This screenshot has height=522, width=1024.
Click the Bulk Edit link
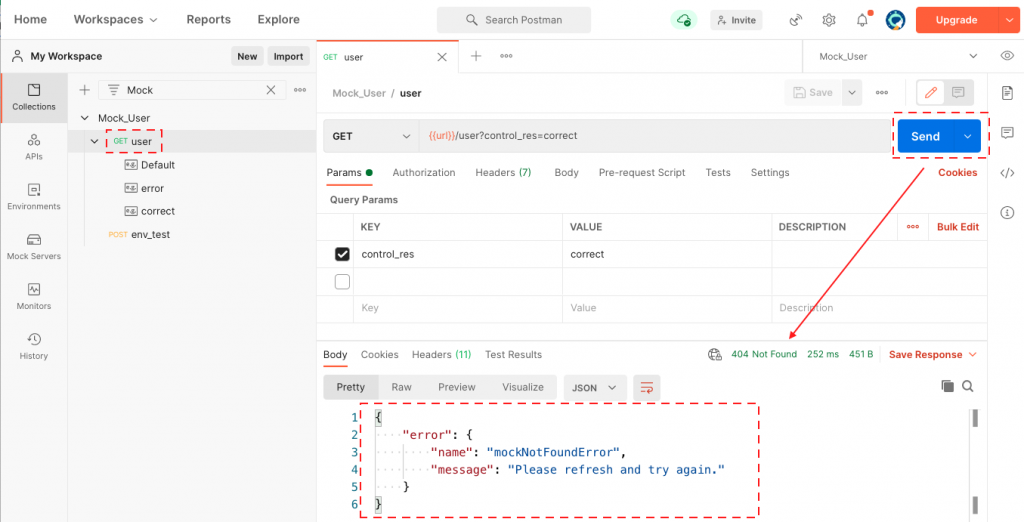958,227
